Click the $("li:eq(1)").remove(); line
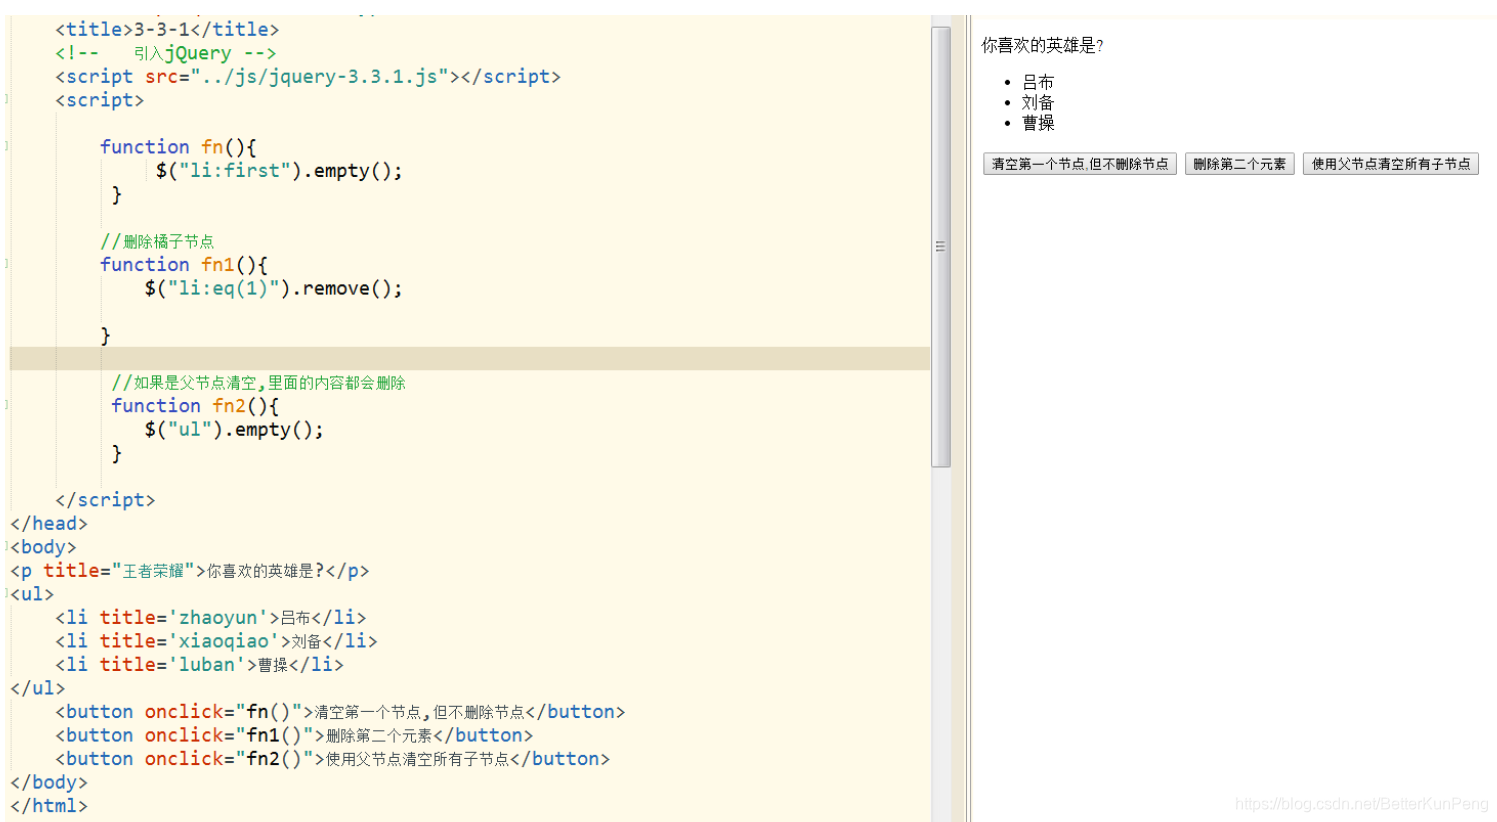 point(273,289)
